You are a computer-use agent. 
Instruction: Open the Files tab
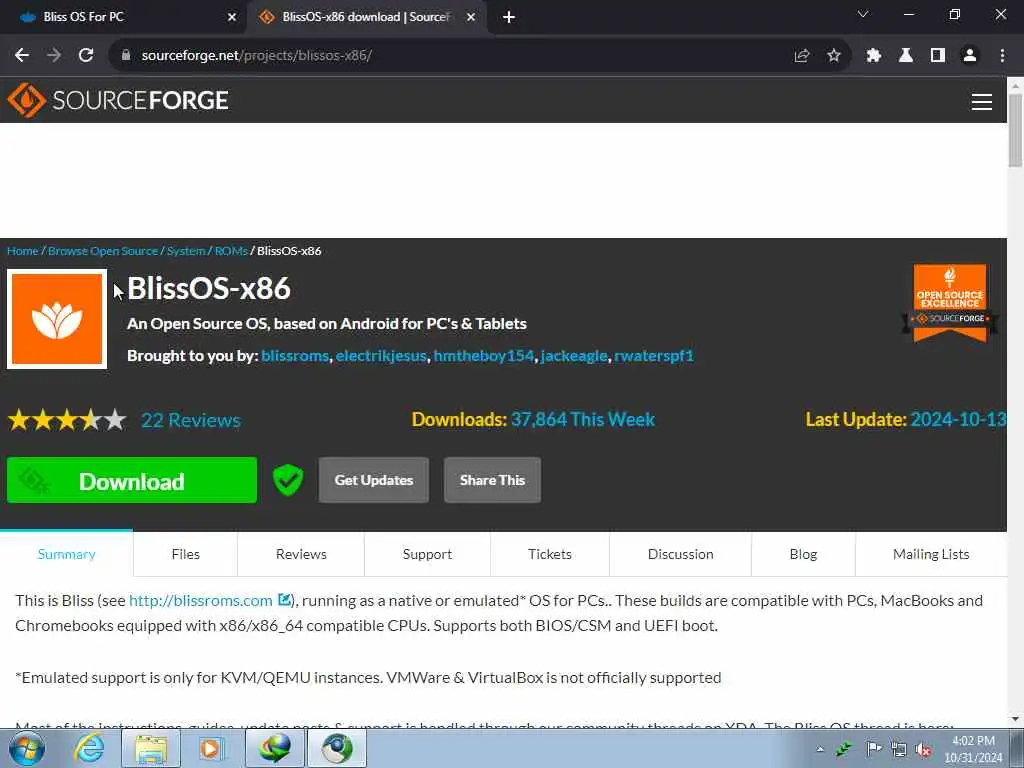[x=185, y=554]
